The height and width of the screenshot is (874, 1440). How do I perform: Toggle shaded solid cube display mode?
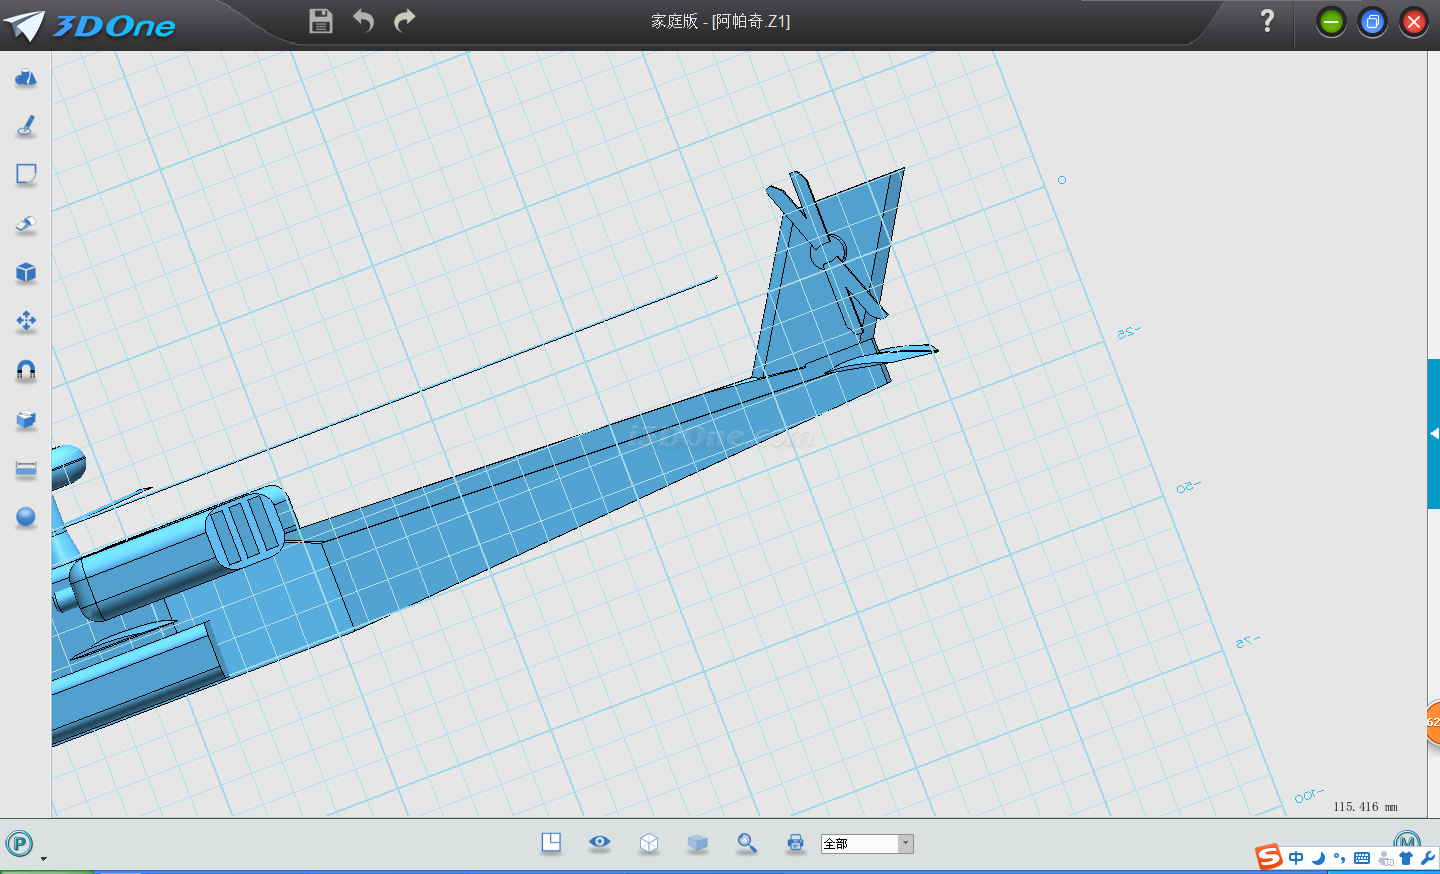coord(698,843)
